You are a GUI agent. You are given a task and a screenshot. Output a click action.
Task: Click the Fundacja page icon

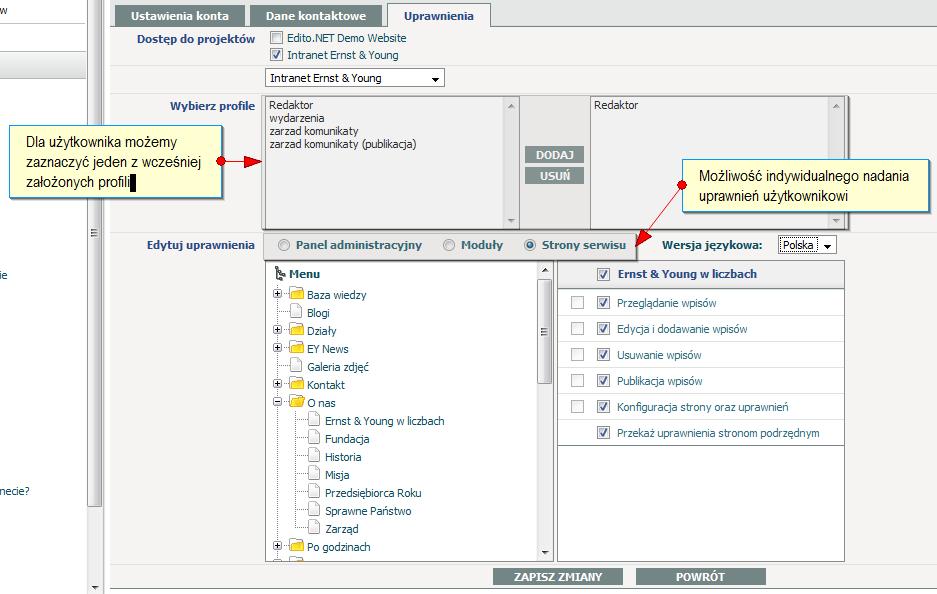pos(314,437)
